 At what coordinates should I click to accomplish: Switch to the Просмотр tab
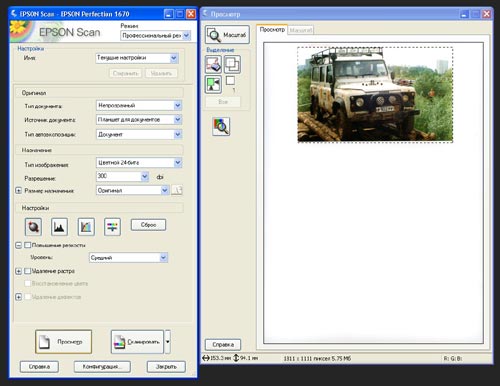[x=272, y=30]
